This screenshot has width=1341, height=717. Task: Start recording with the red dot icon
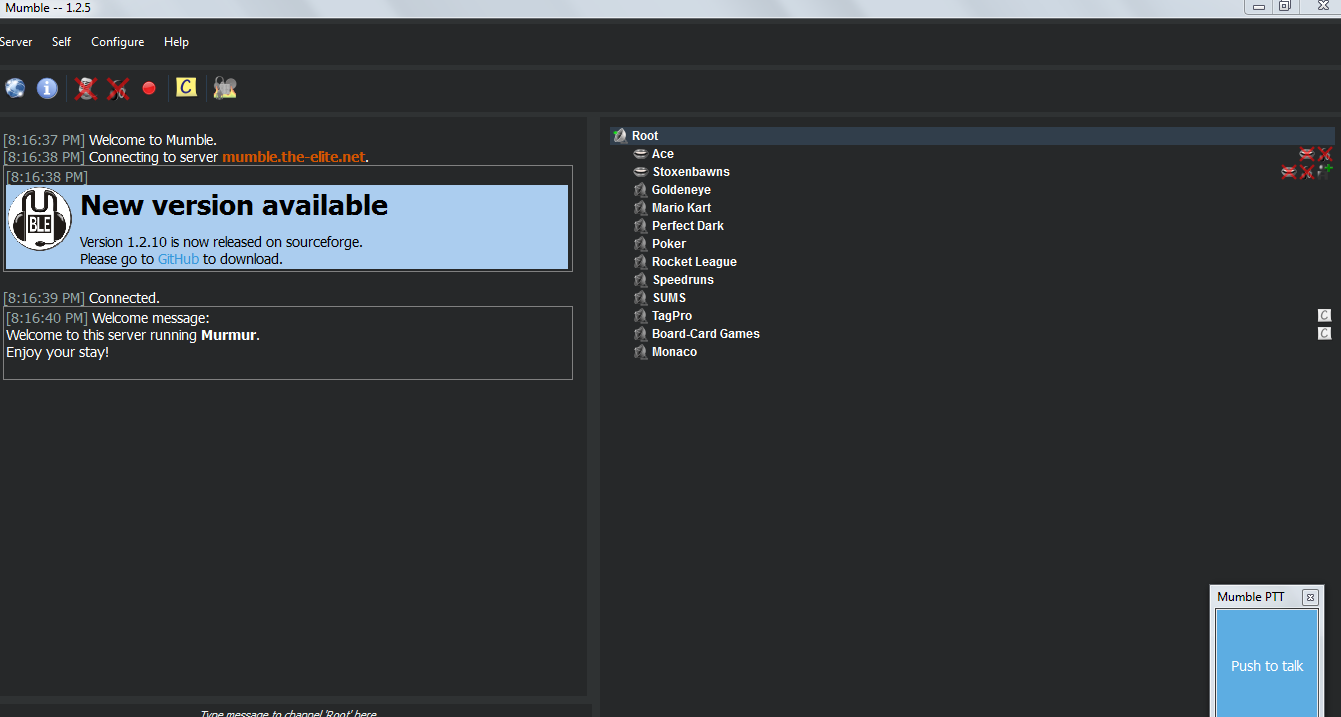tap(149, 88)
